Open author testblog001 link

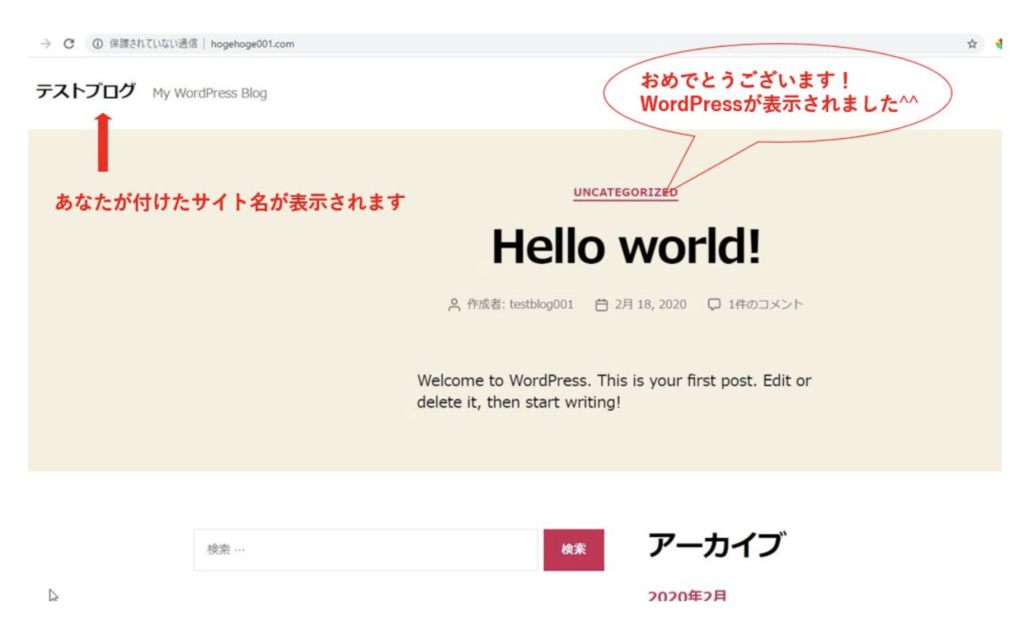pos(541,304)
